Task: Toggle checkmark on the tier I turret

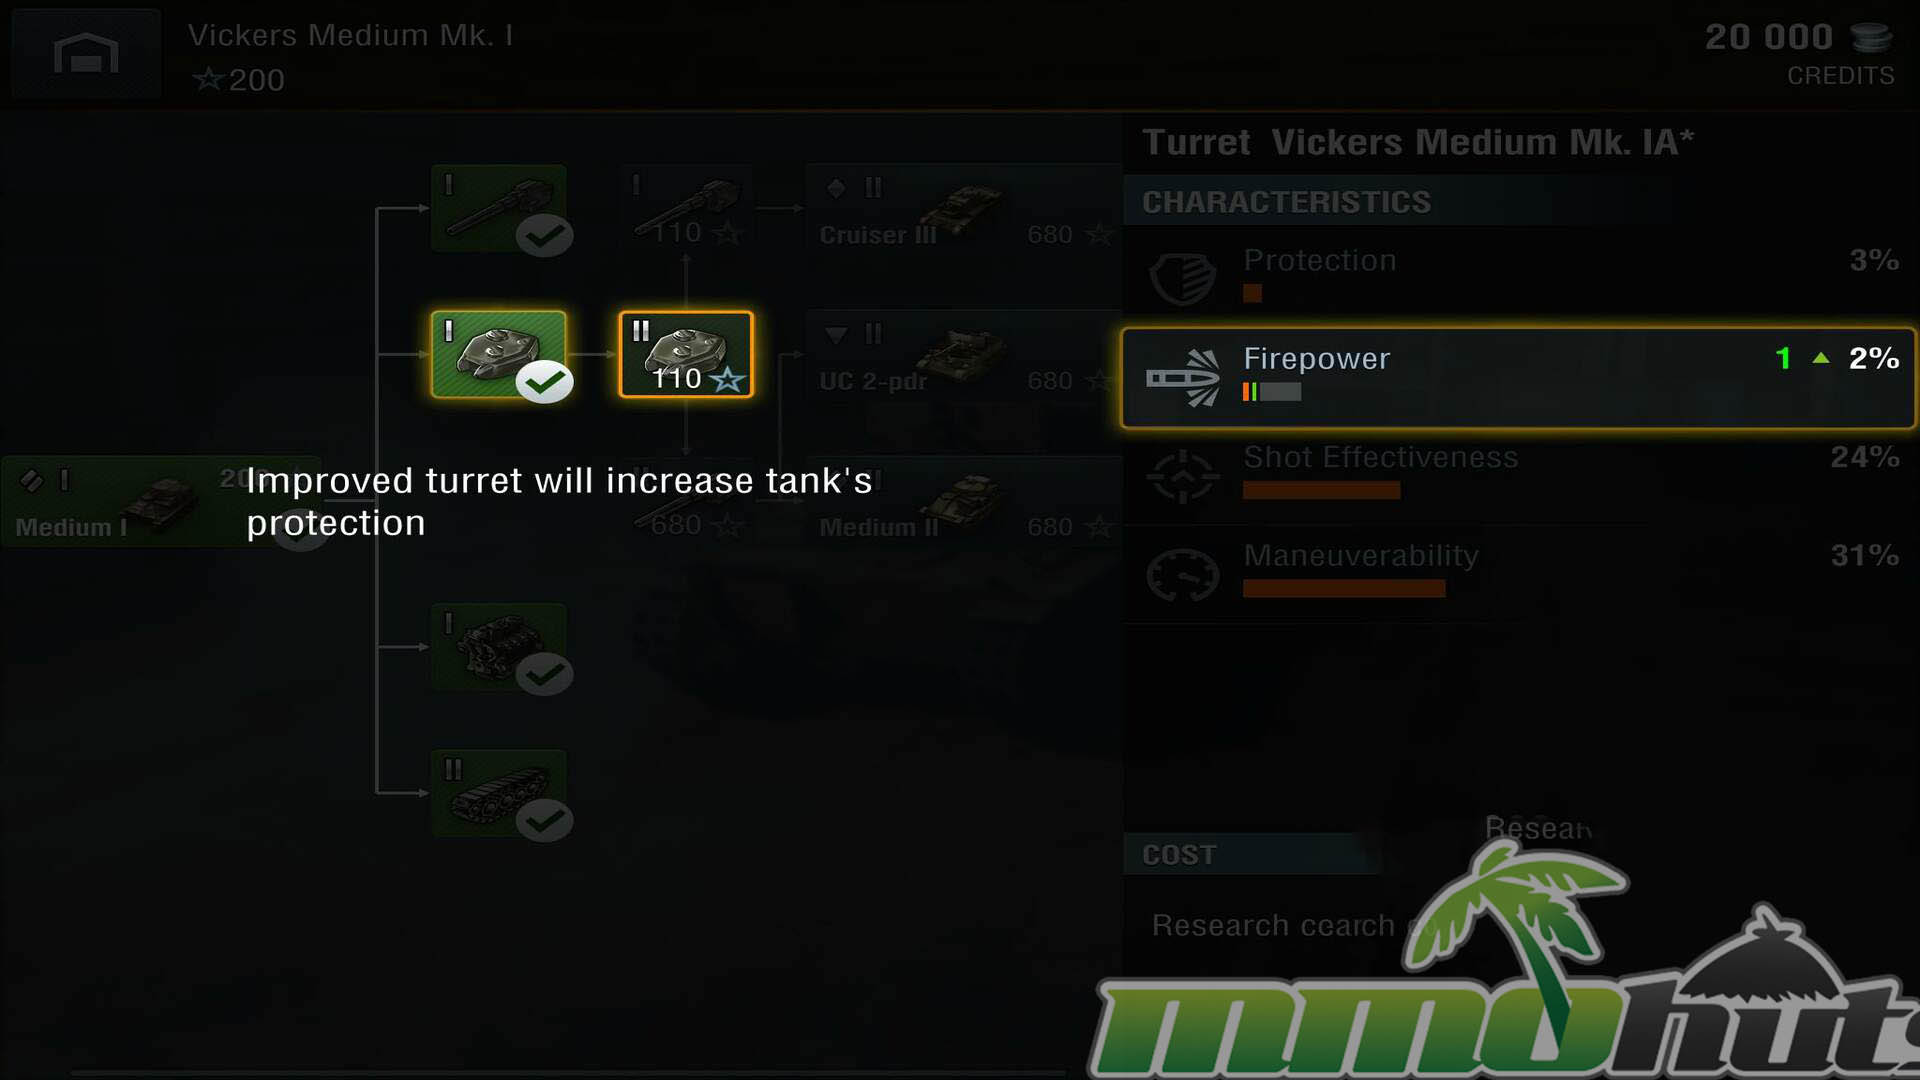Action: click(544, 382)
